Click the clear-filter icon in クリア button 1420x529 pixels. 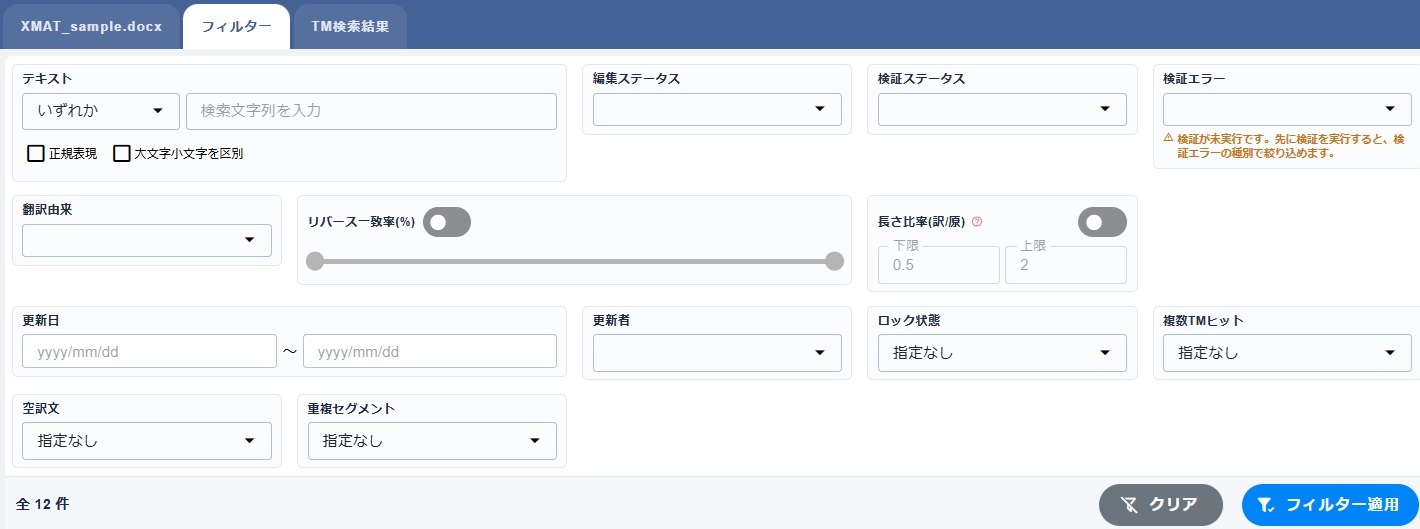click(1130, 505)
